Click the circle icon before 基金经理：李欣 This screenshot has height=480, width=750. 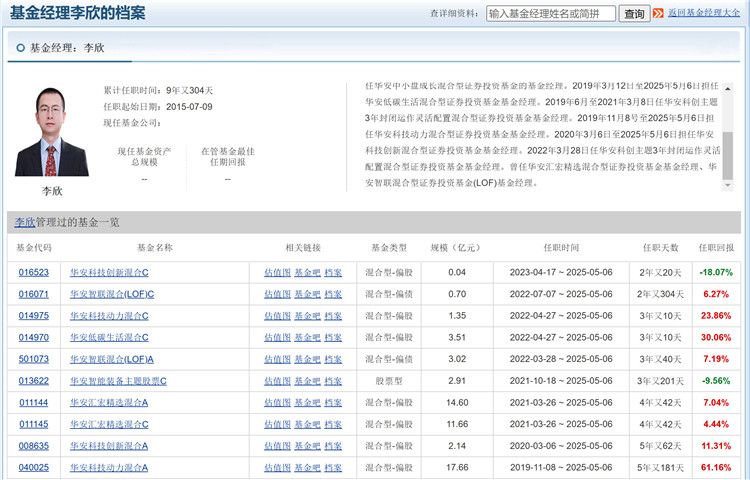20,47
